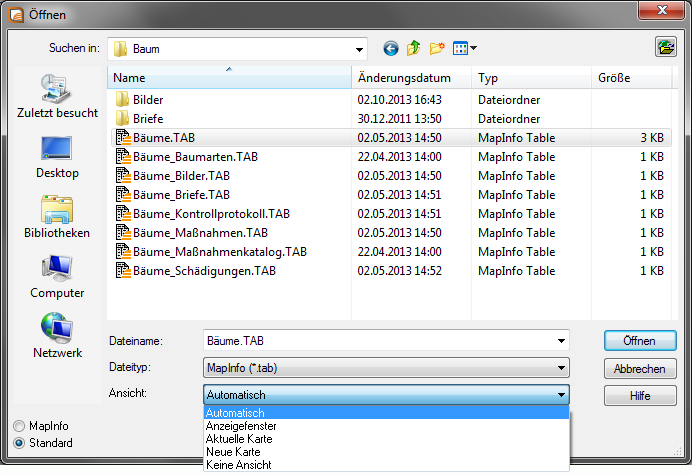The height and width of the screenshot is (475, 692).
Task: Click the date 30.12.2011 13:50
Action: click(399, 119)
